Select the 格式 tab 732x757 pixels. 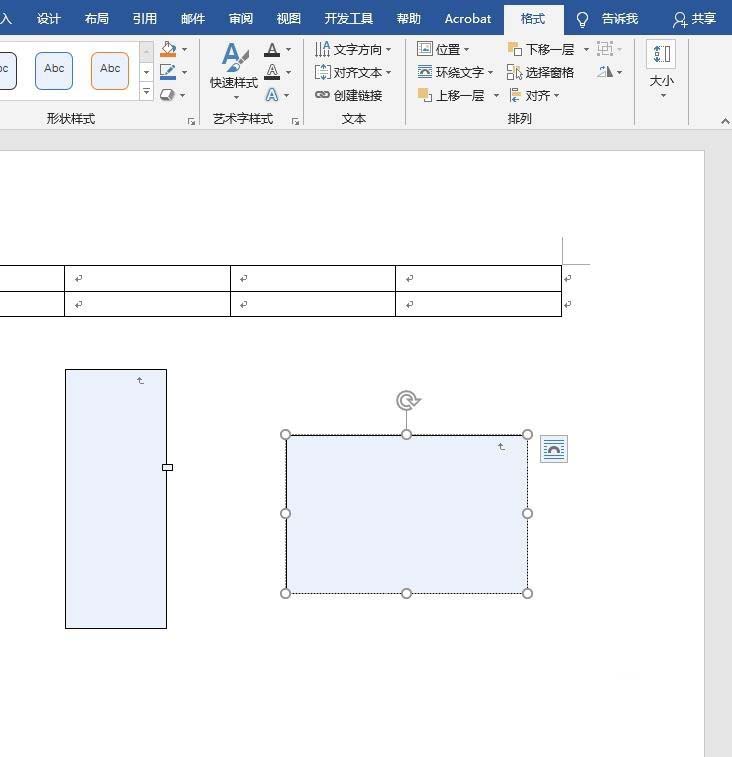[533, 19]
